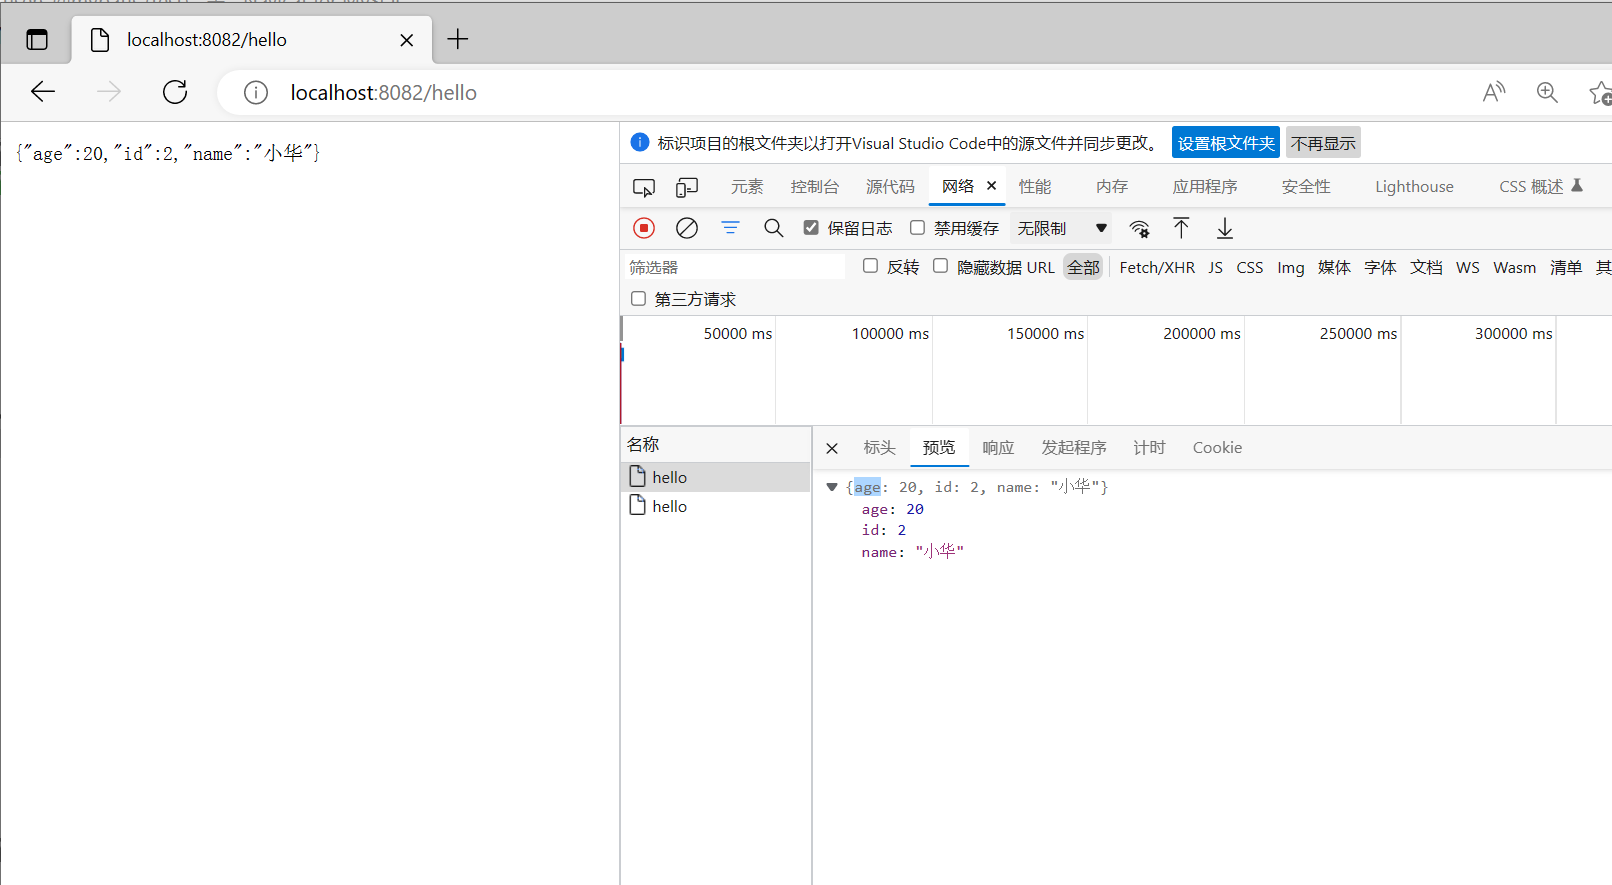
Task: Open the 计时 request tab
Action: coord(1149,448)
